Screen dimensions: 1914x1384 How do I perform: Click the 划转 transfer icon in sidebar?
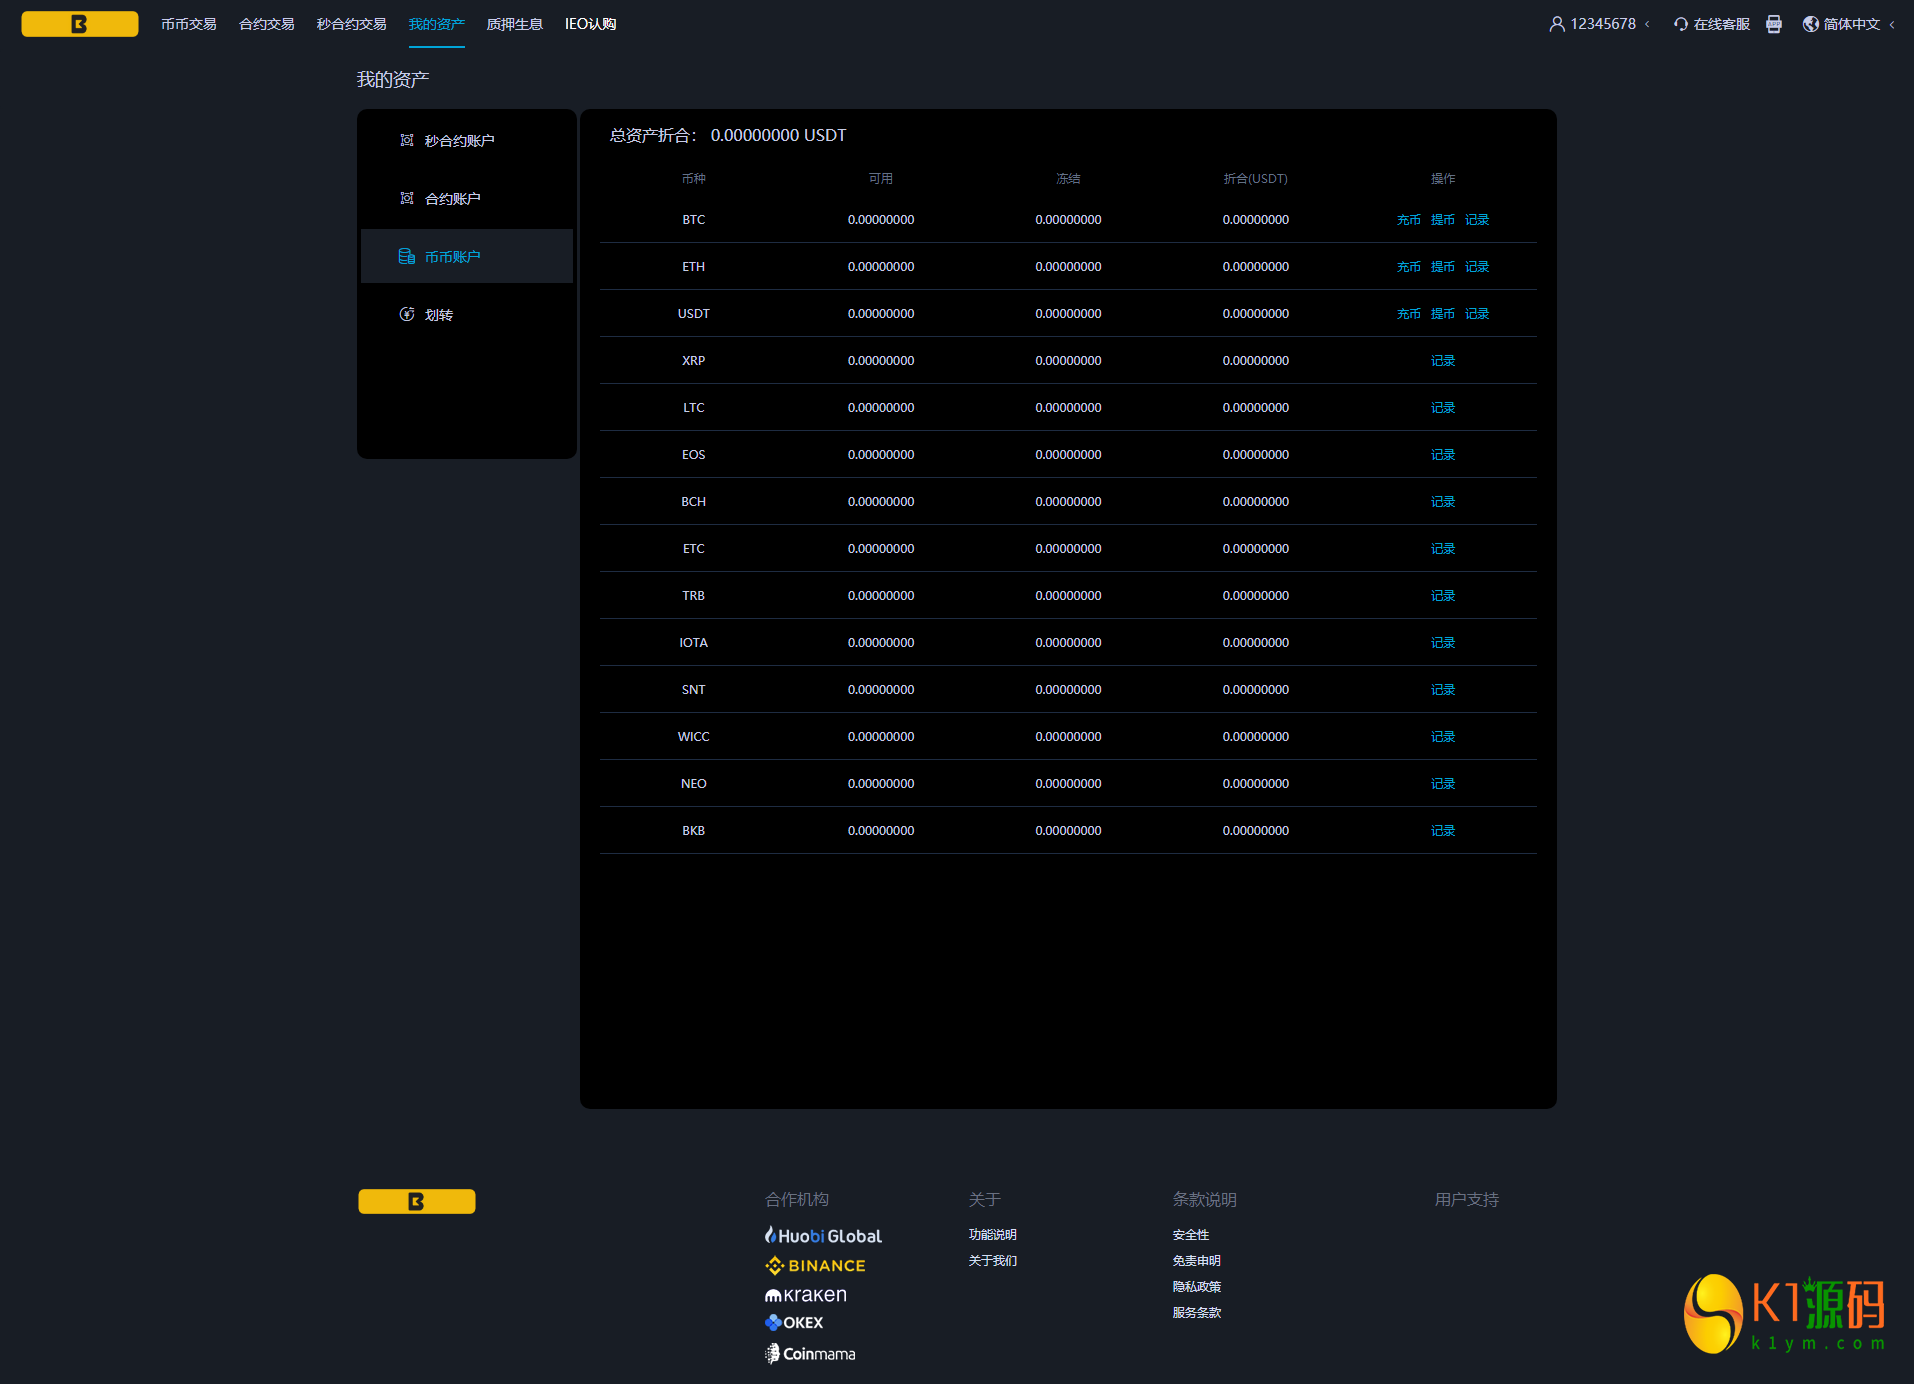(x=407, y=314)
